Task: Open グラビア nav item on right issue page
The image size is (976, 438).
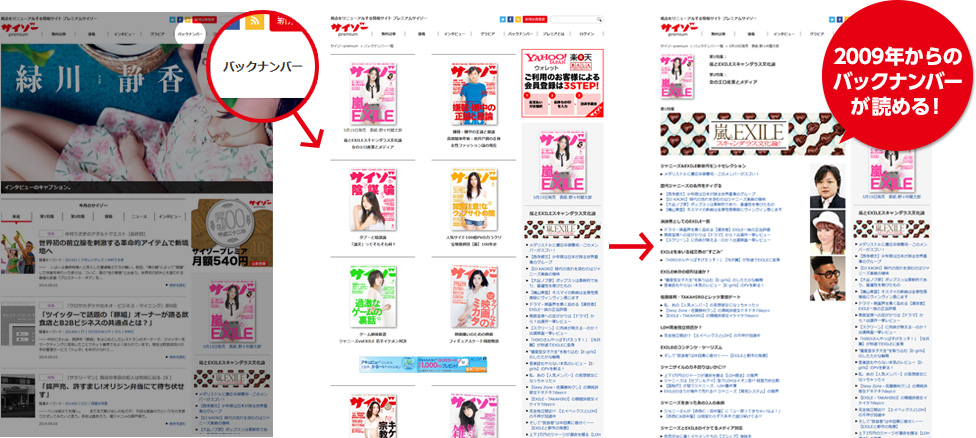Action: [816, 34]
